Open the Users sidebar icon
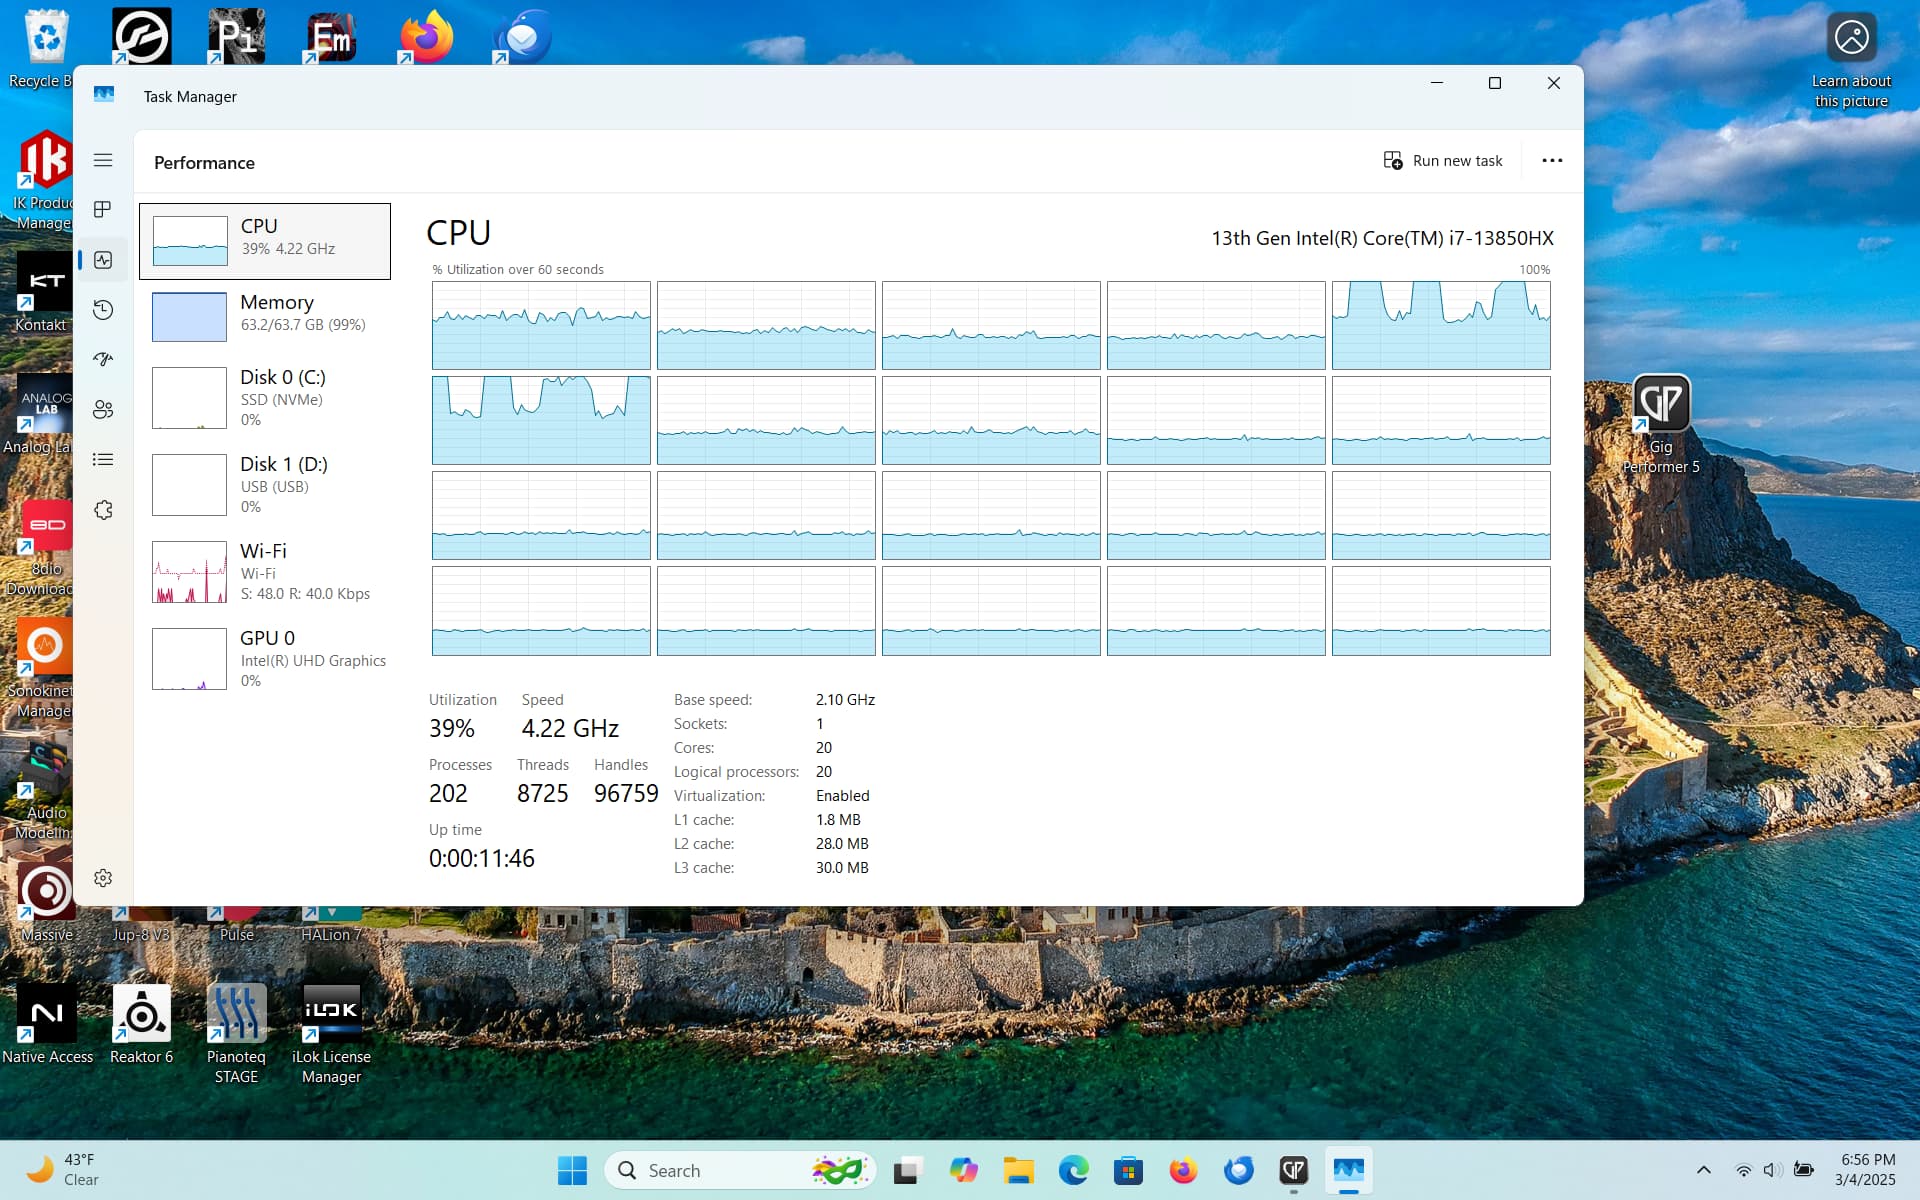Screen dimensions: 1920x1200 [103, 410]
